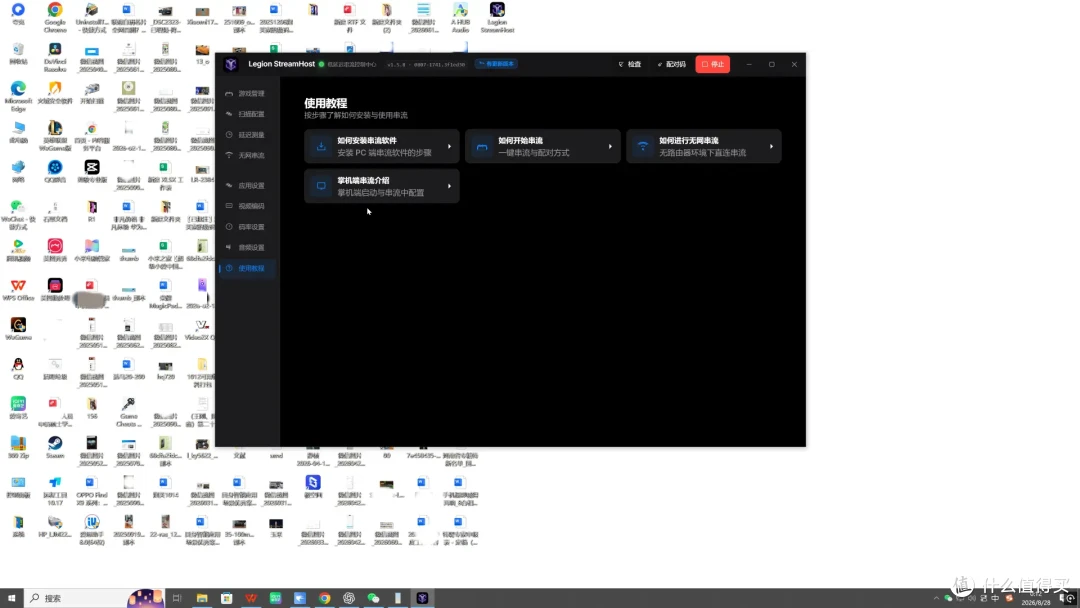Expand arrow on 如何安装串流软件 card
The width and height of the screenshot is (1080, 608).
pos(450,147)
